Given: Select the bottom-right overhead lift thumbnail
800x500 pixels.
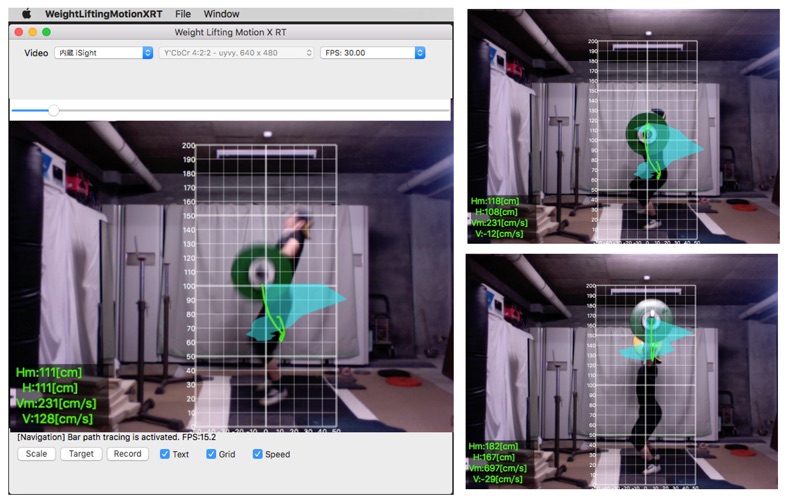Looking at the screenshot, I should click(621, 371).
